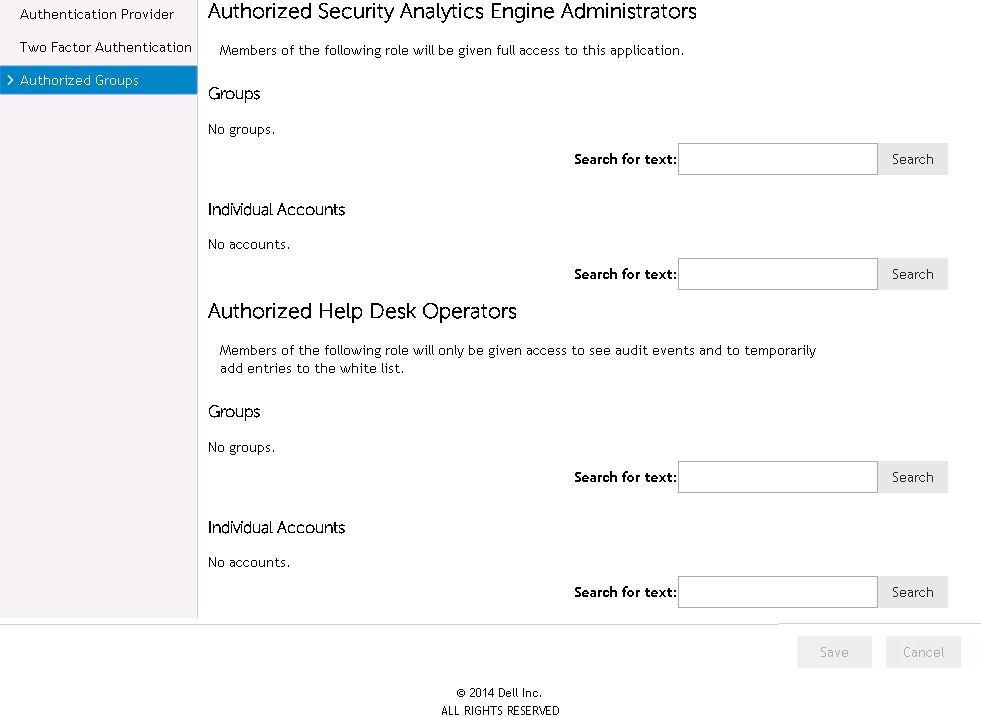Image resolution: width=981 pixels, height=717 pixels.
Task: Open the Two Factor Authentication page
Action: tap(106, 47)
